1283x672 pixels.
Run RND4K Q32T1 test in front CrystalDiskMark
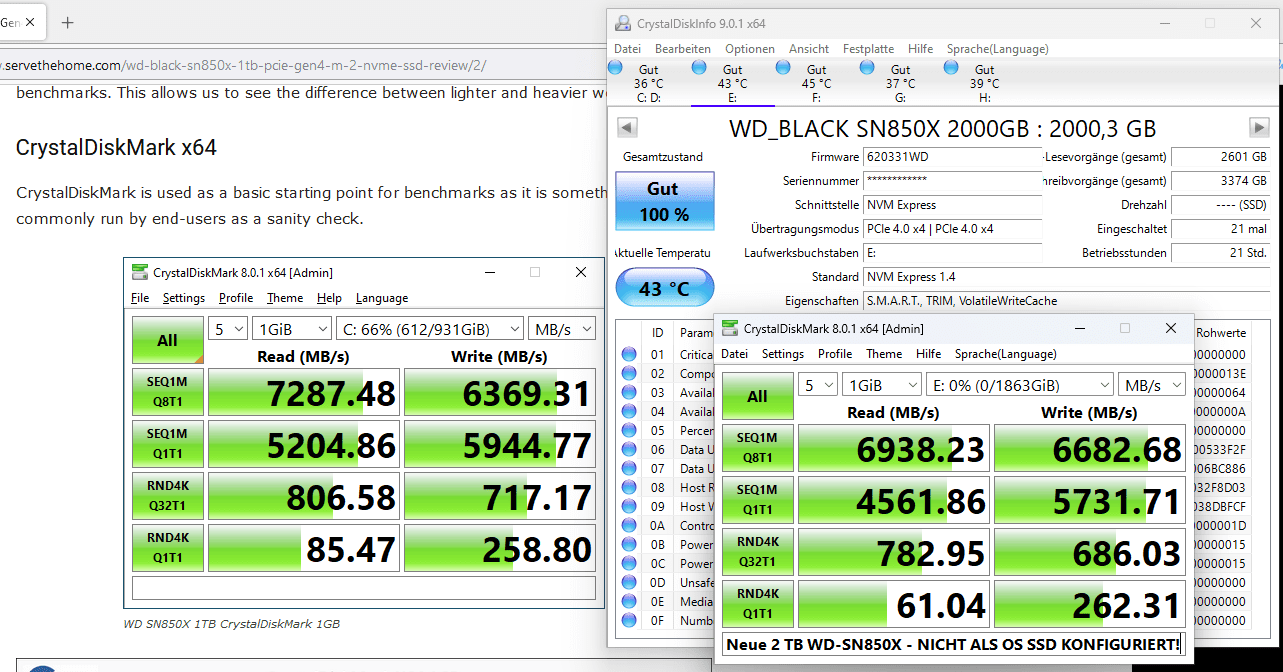[x=757, y=552]
